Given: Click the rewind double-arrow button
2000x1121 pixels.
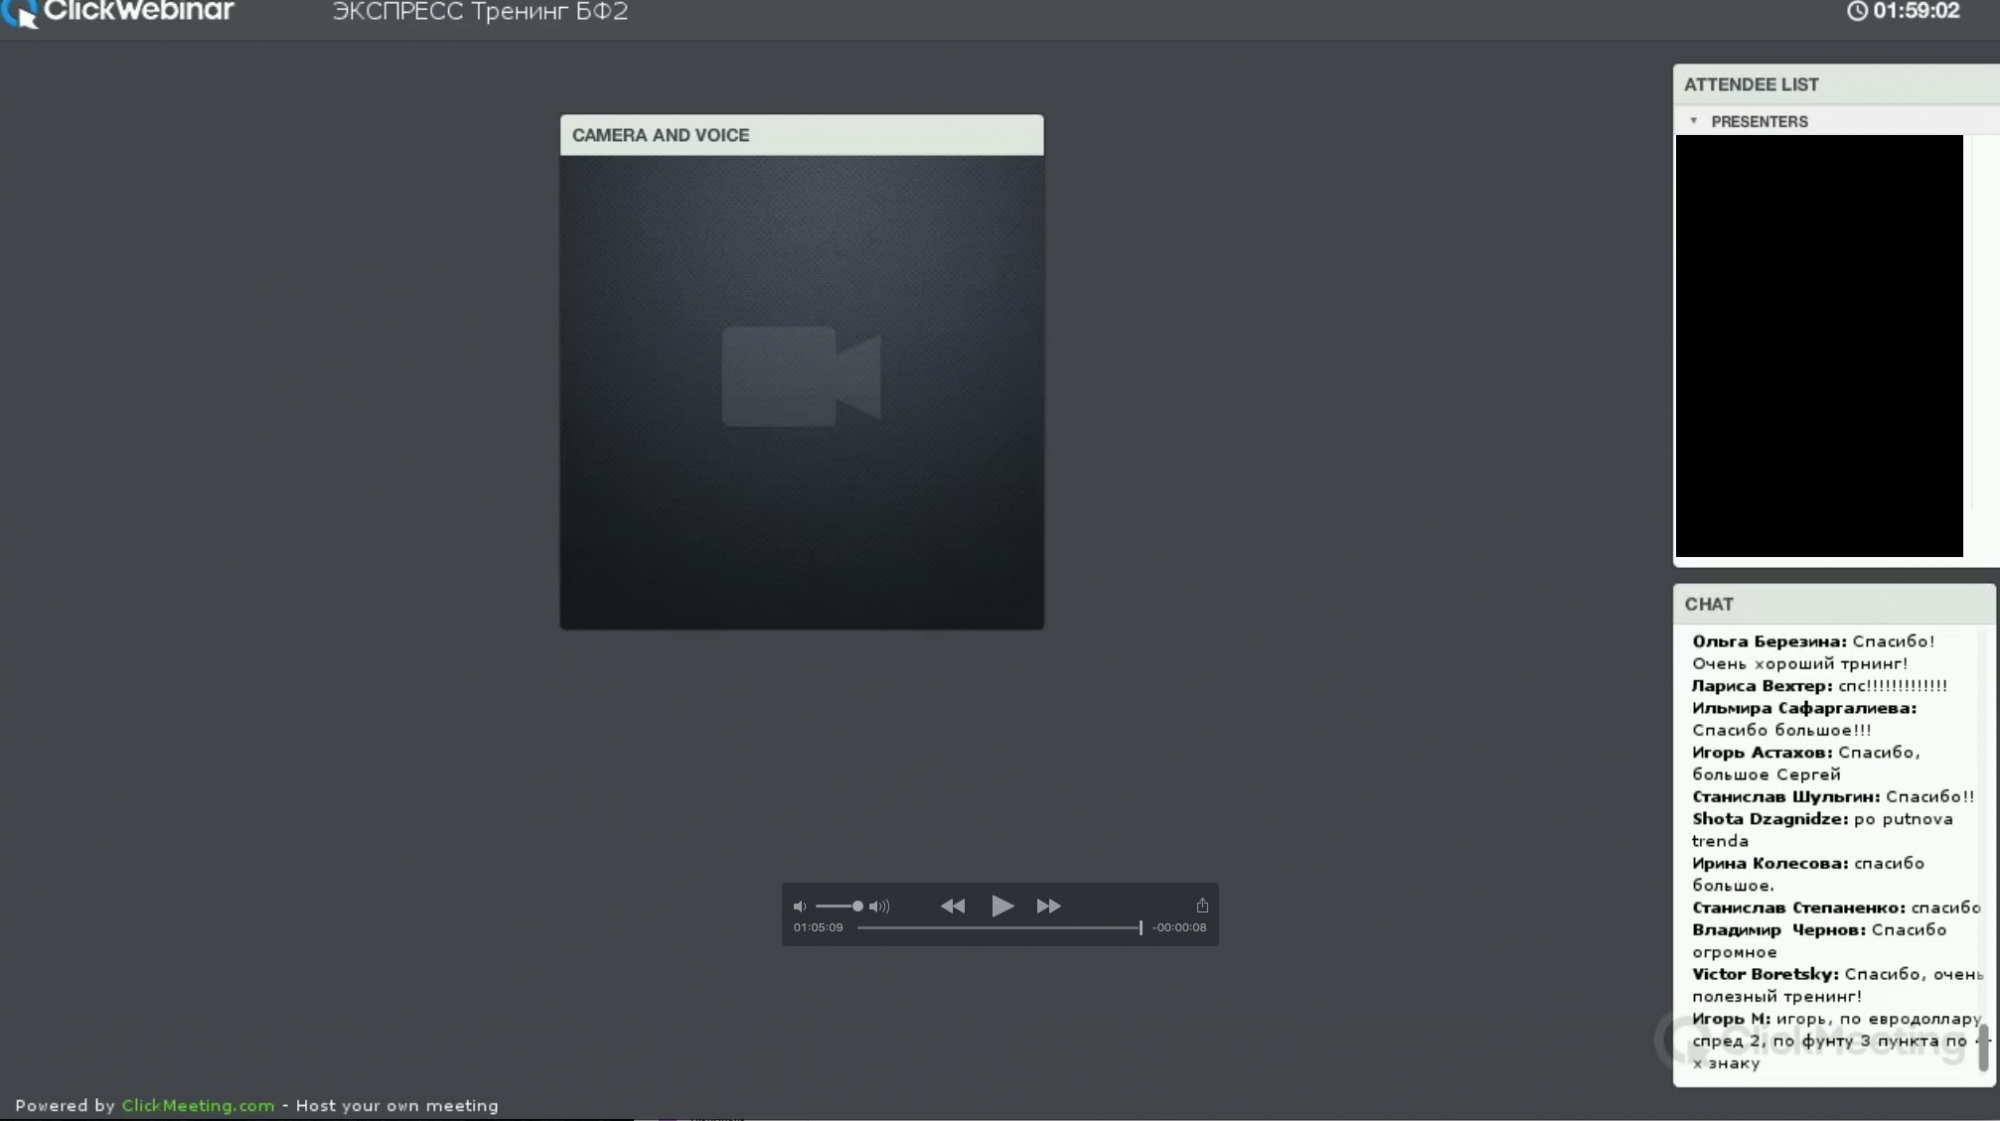Looking at the screenshot, I should point(952,906).
